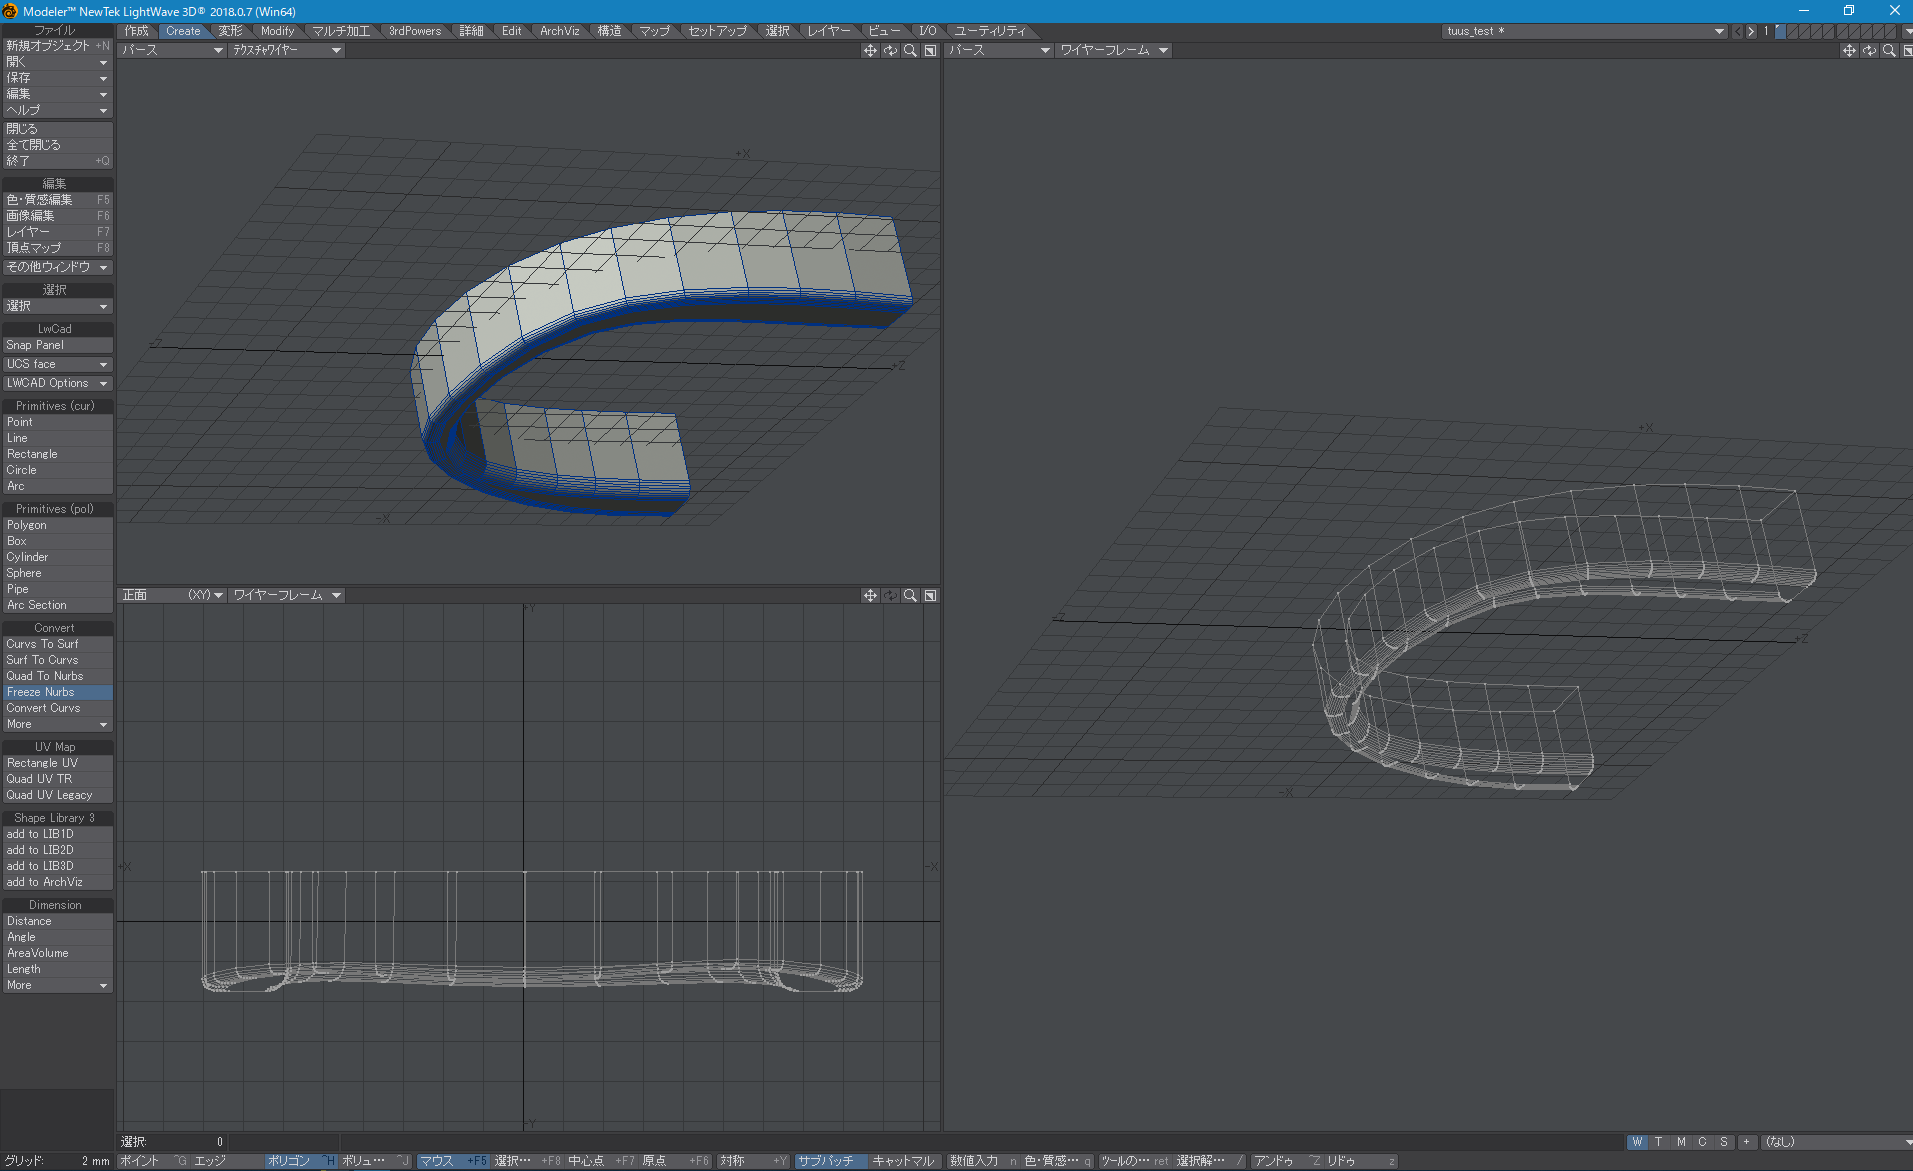This screenshot has height=1171, width=1913.
Task: Select the Rectangle curve primitive
Action: [57, 454]
